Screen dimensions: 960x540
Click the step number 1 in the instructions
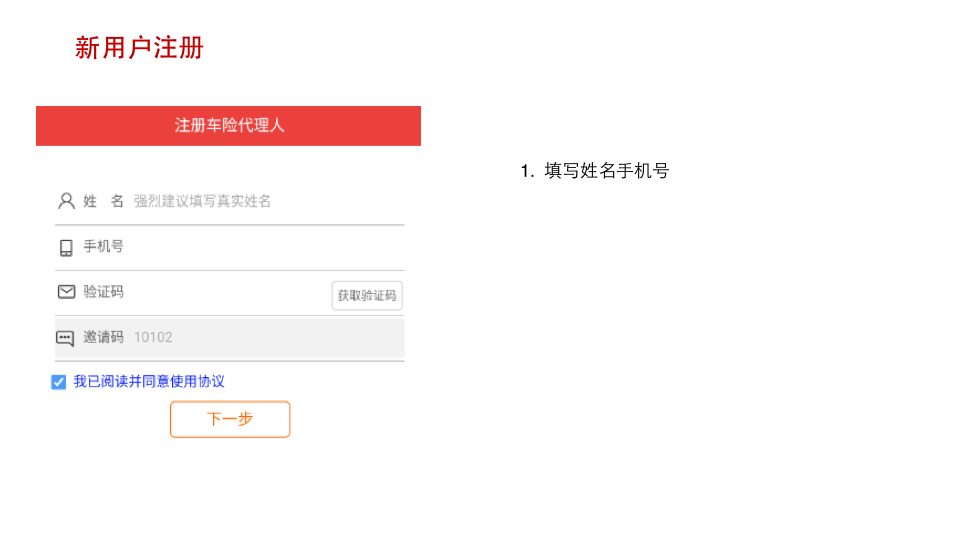point(525,171)
